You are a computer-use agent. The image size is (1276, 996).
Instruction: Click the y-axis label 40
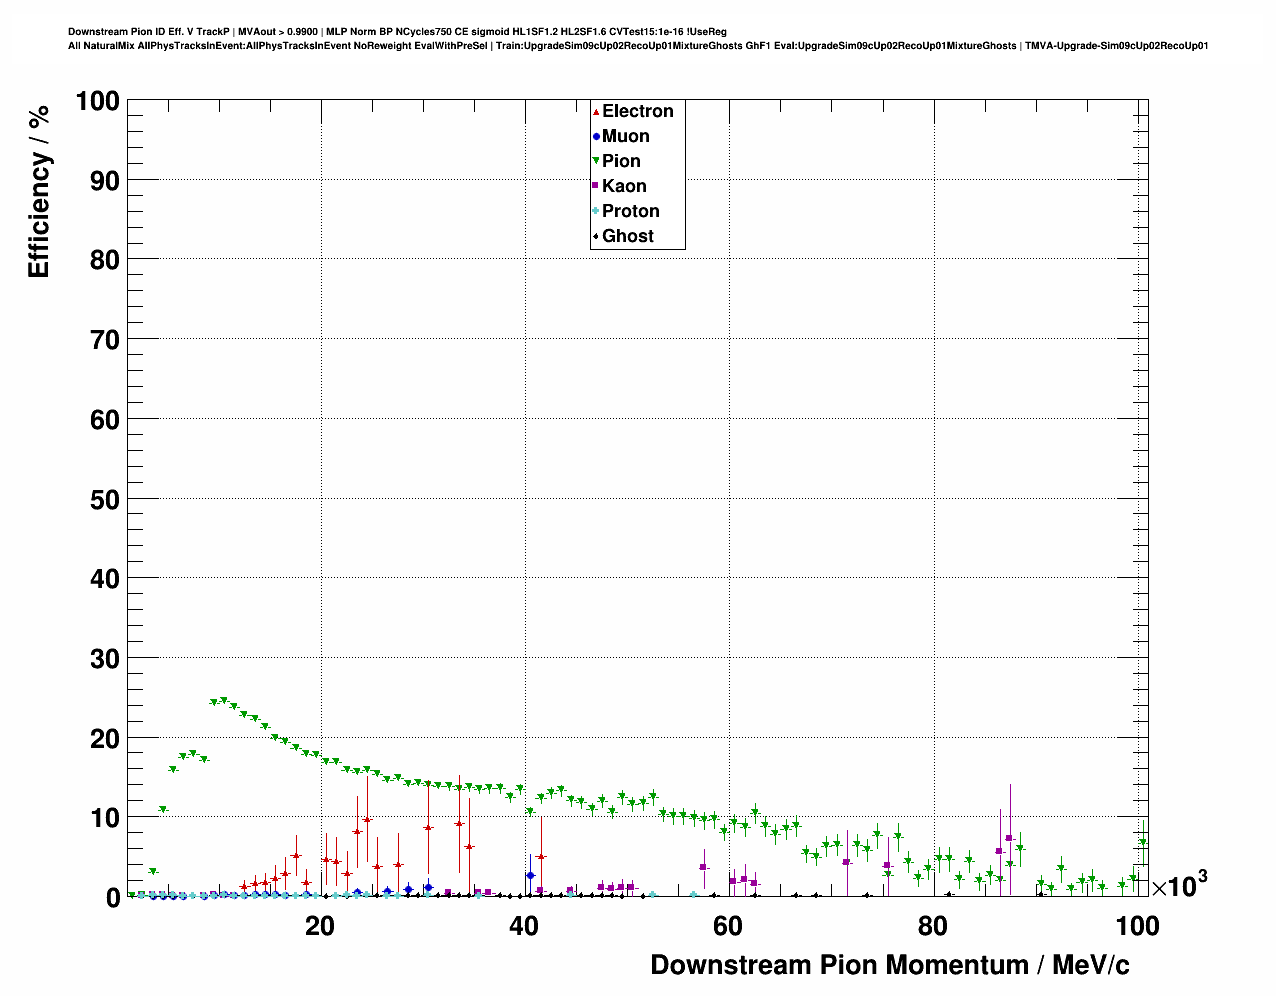point(105,579)
